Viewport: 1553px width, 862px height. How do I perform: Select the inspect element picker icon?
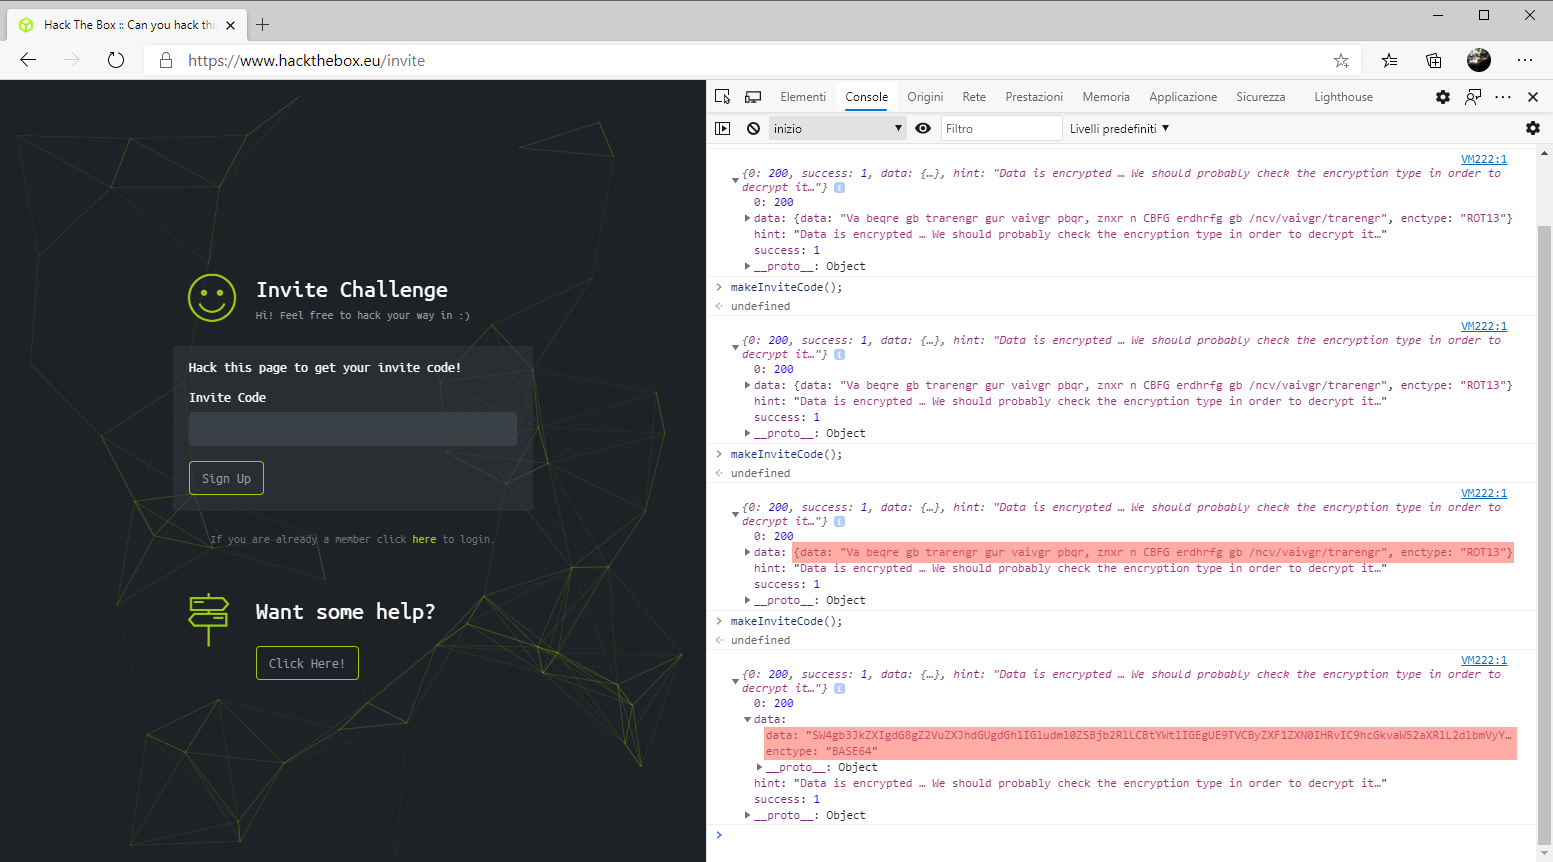click(x=723, y=97)
